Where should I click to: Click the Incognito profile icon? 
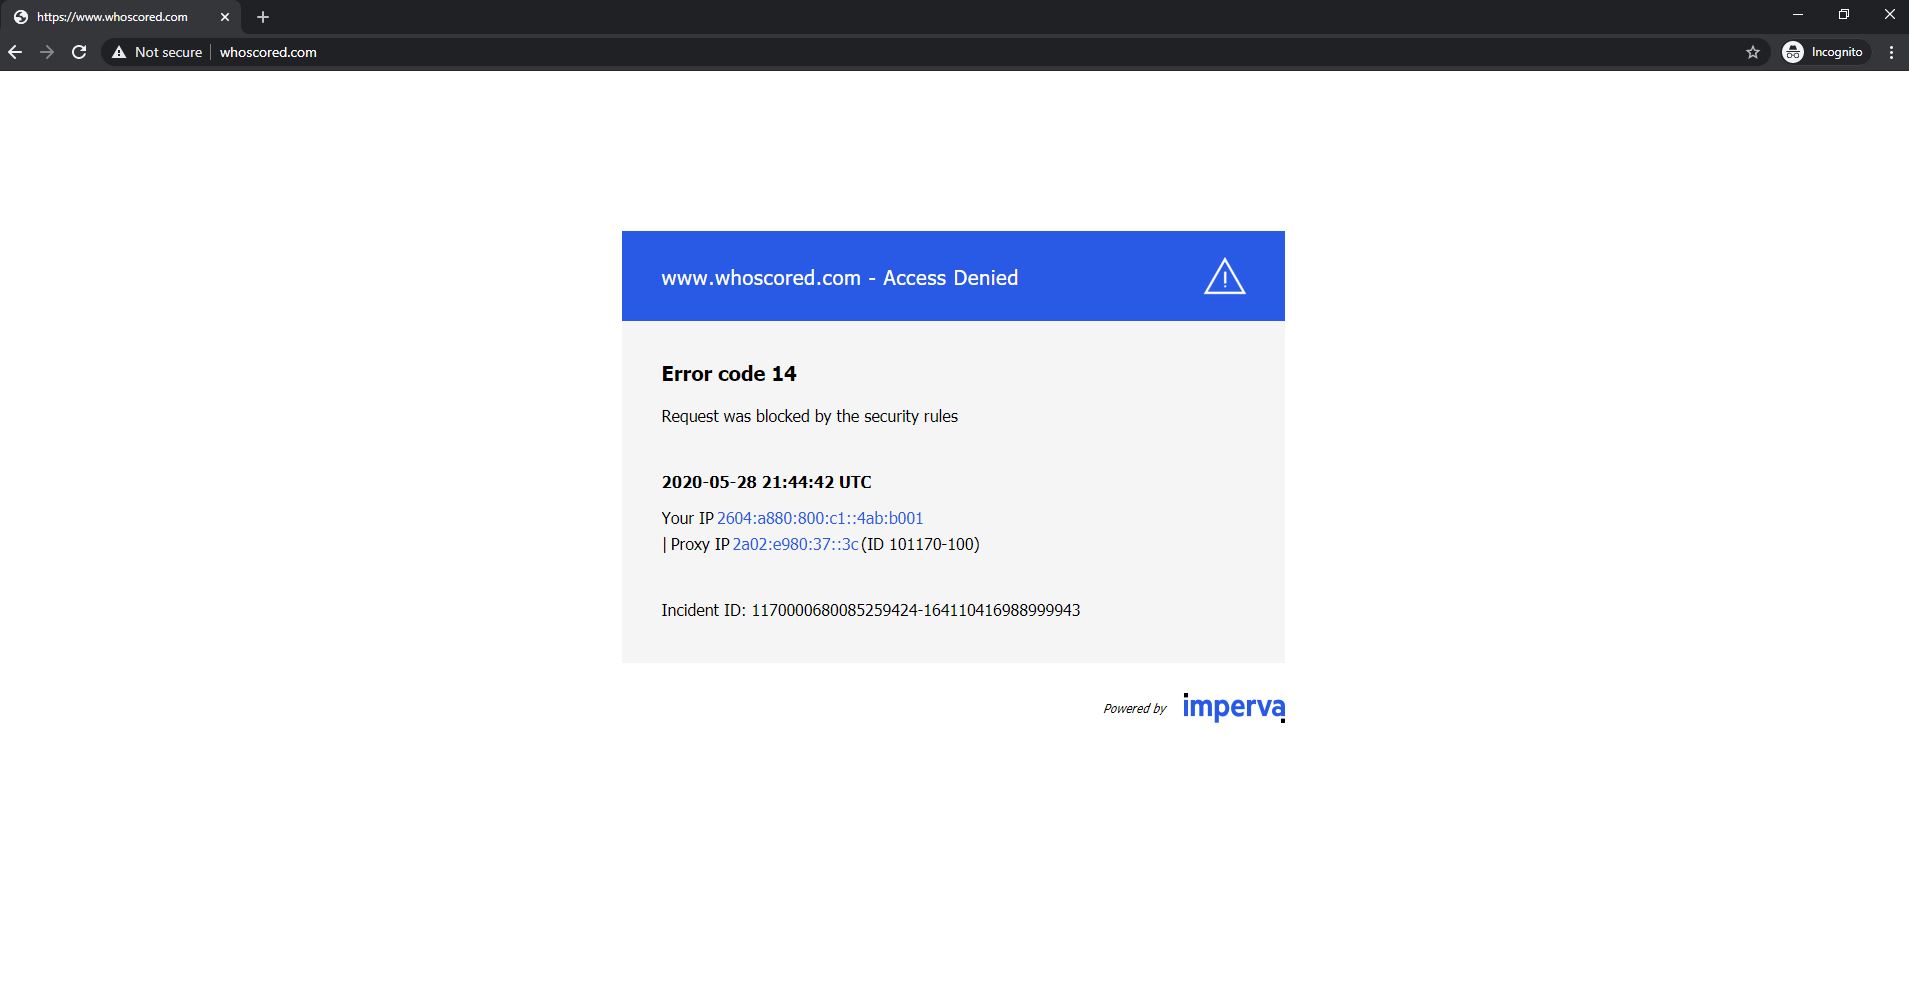(1793, 52)
